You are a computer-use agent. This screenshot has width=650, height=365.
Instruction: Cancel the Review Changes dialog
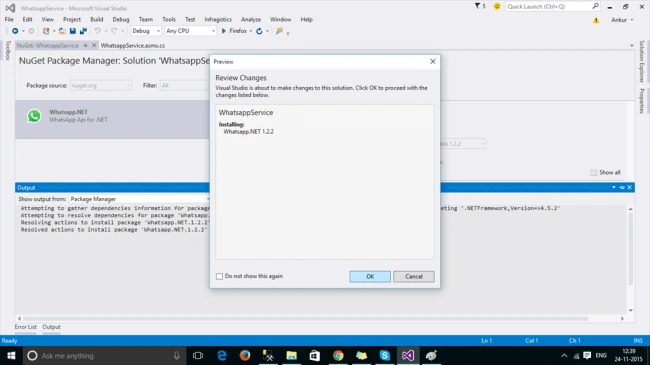pyautogui.click(x=414, y=277)
